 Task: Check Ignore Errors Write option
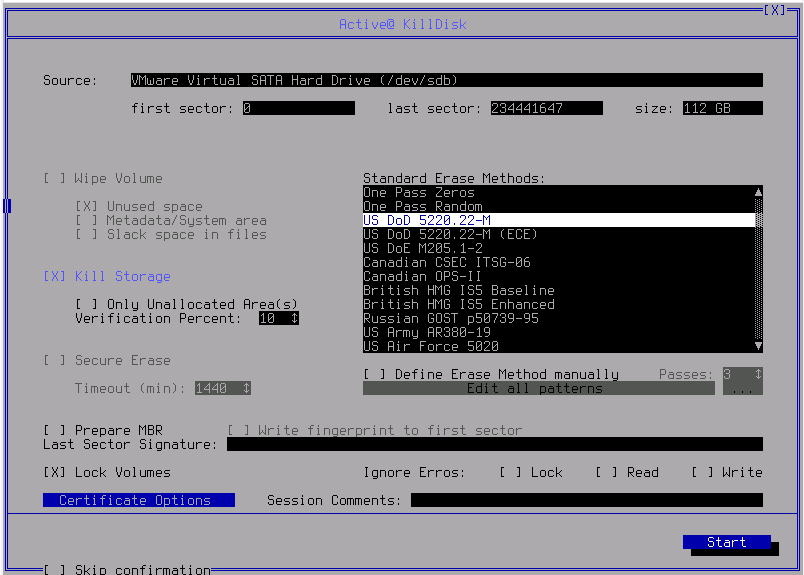702,472
